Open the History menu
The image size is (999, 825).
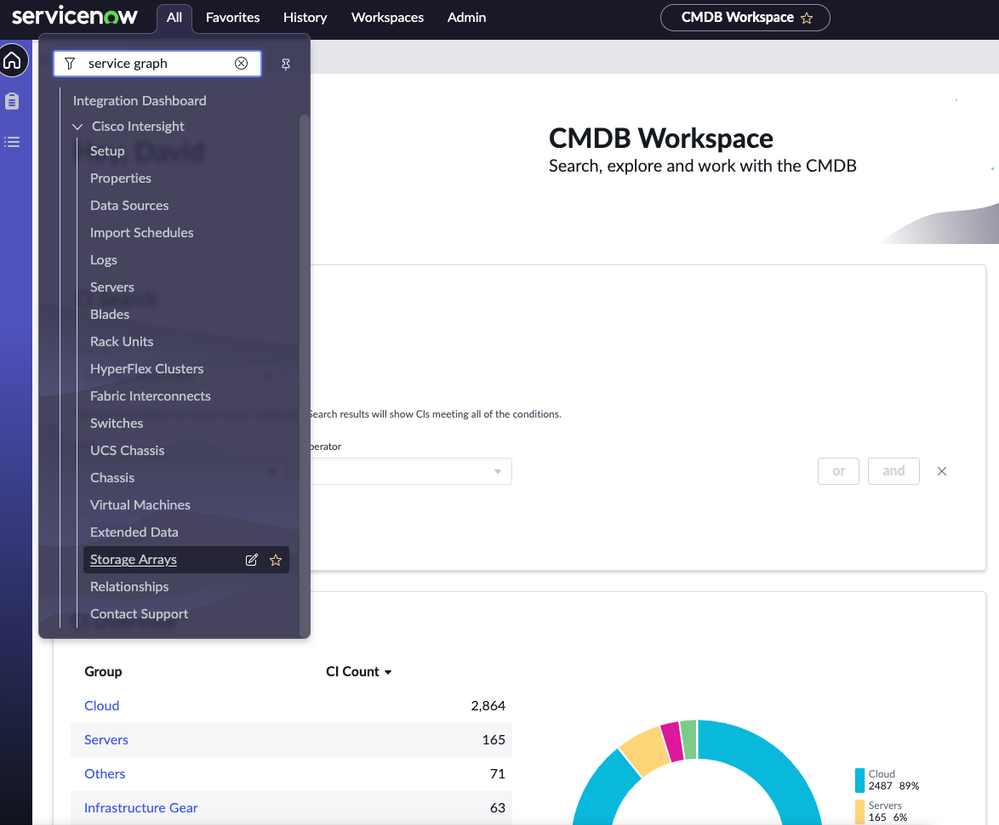tap(305, 18)
